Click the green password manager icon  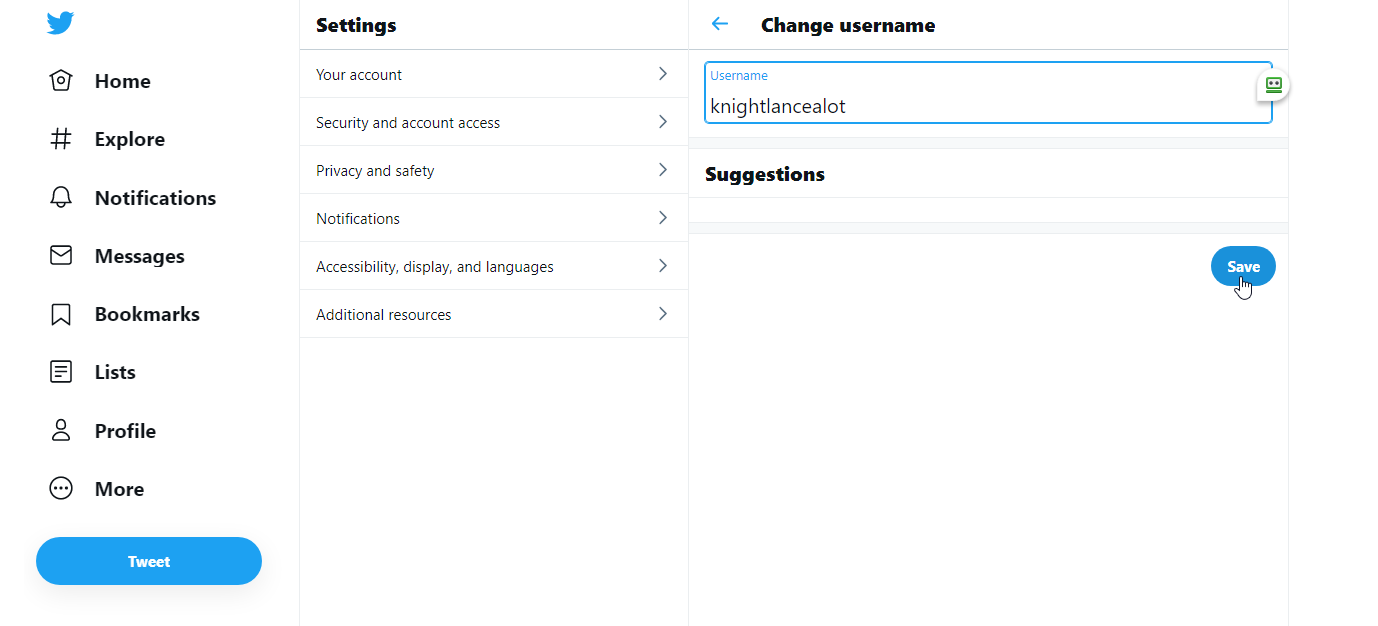(1273, 85)
